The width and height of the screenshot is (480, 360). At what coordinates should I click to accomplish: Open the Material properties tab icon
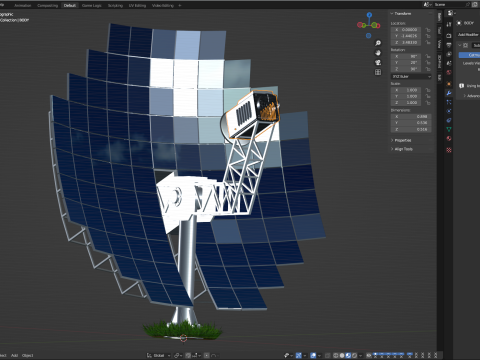tap(449, 138)
